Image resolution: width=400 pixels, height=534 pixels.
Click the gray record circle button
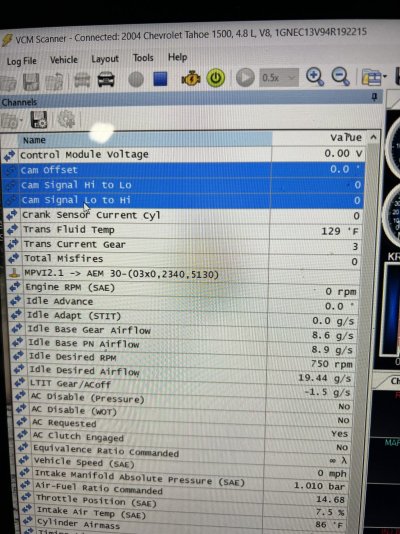[136, 80]
